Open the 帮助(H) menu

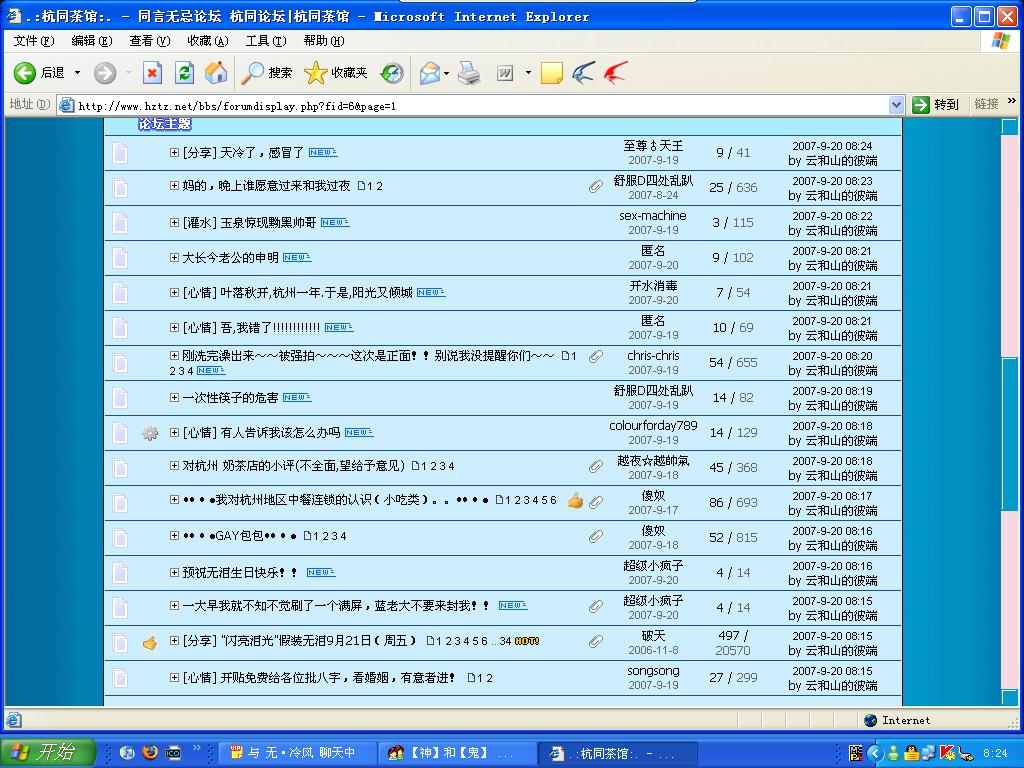324,41
